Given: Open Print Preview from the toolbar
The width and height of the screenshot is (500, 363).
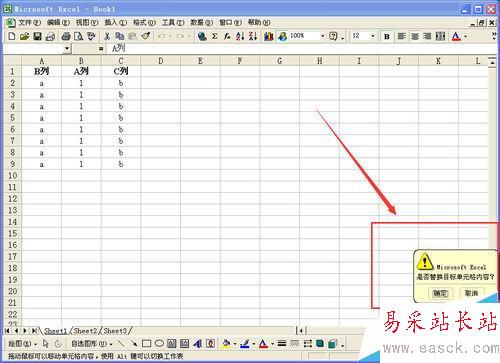Looking at the screenshot, I should pyautogui.click(x=79, y=36).
